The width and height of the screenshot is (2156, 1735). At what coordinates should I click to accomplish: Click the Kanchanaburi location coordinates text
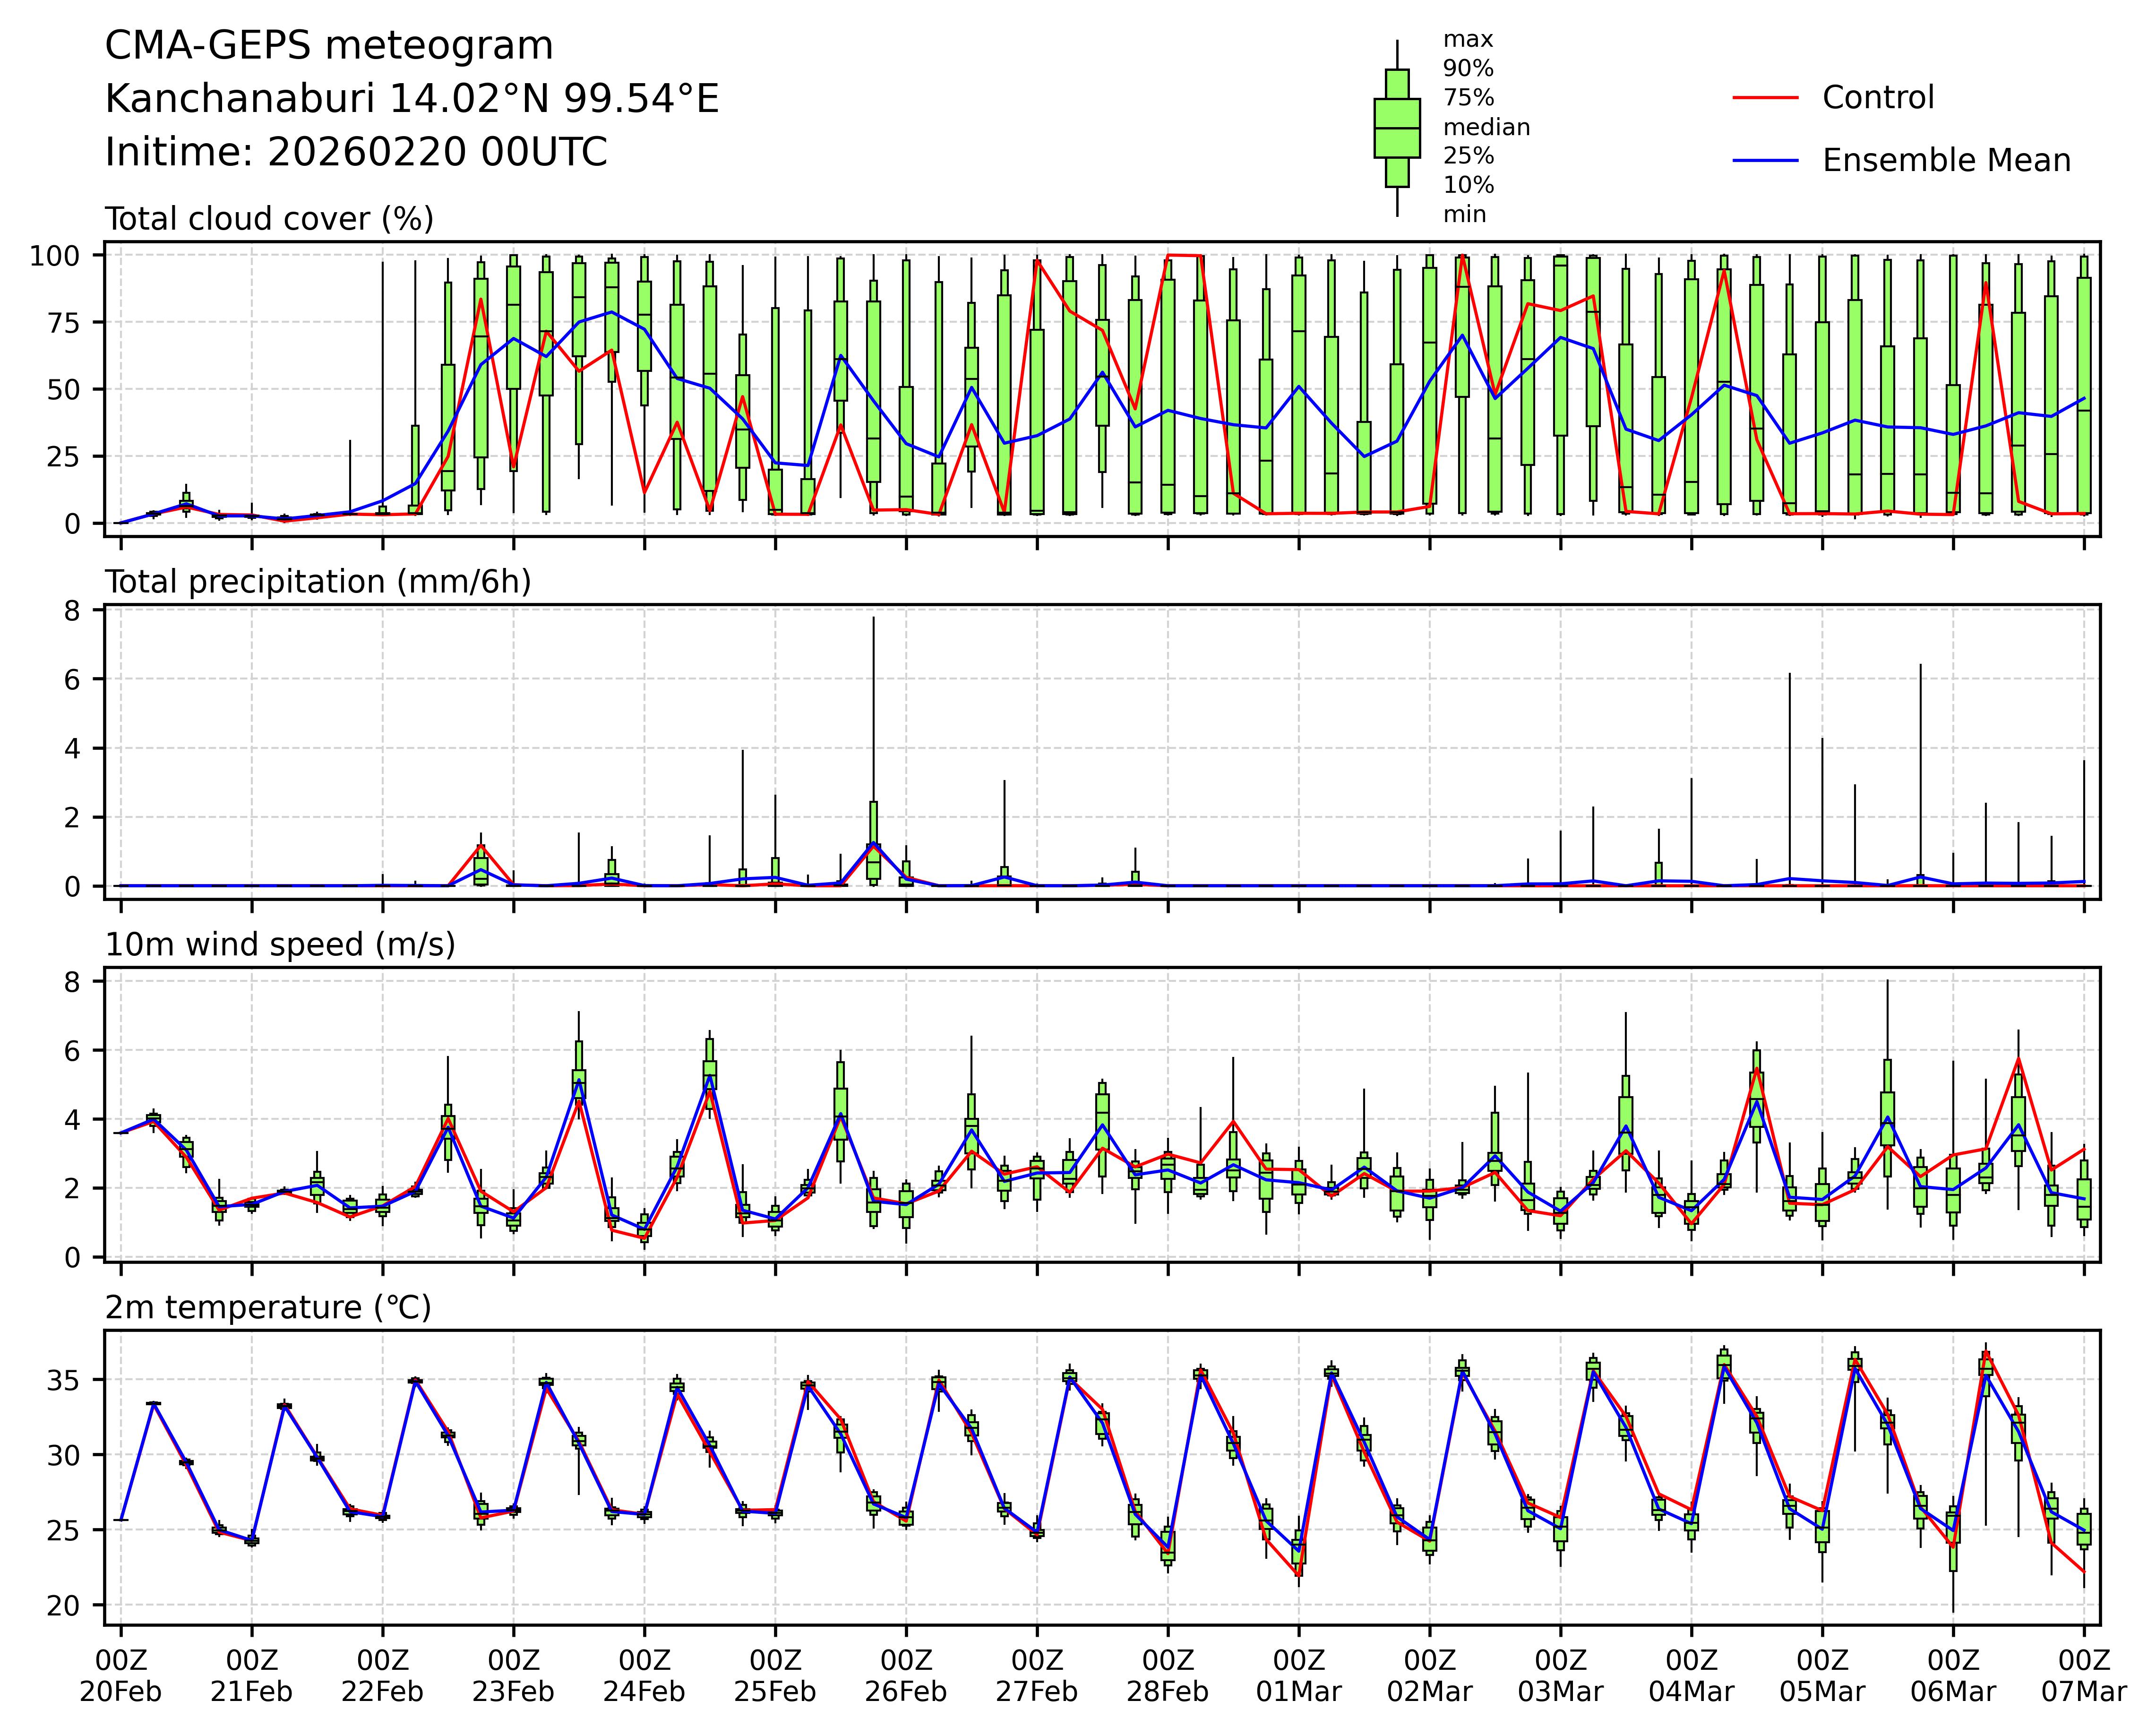(x=412, y=99)
